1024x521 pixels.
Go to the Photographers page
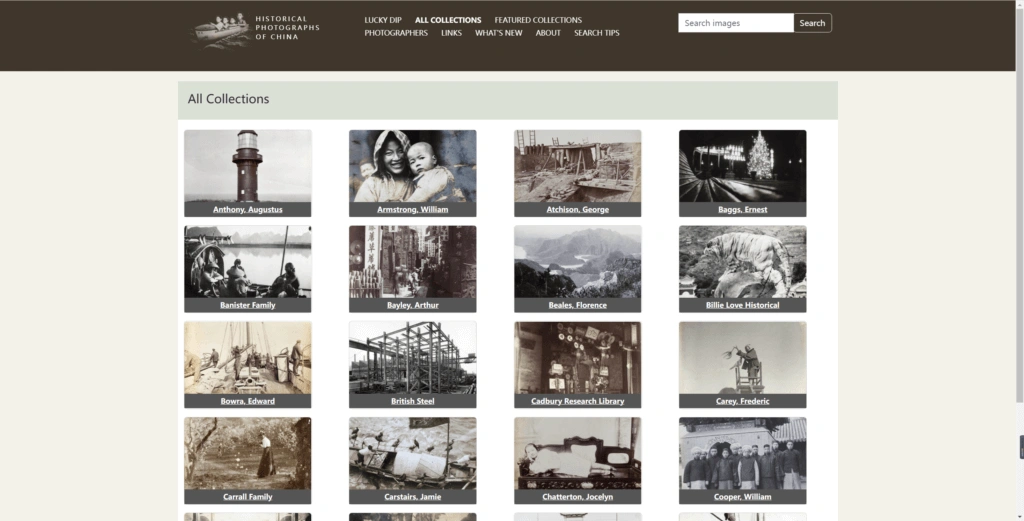coord(396,33)
